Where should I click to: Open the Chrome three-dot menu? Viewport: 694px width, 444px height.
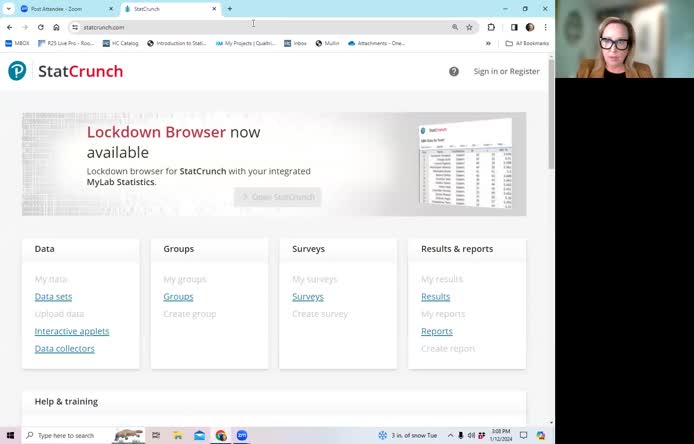tap(544, 27)
